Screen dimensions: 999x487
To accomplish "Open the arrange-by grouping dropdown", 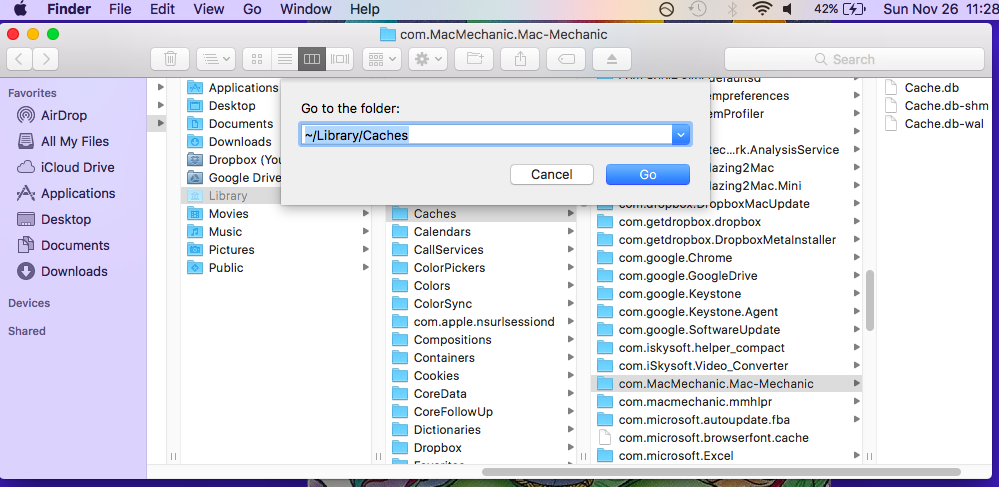I will coord(382,59).
